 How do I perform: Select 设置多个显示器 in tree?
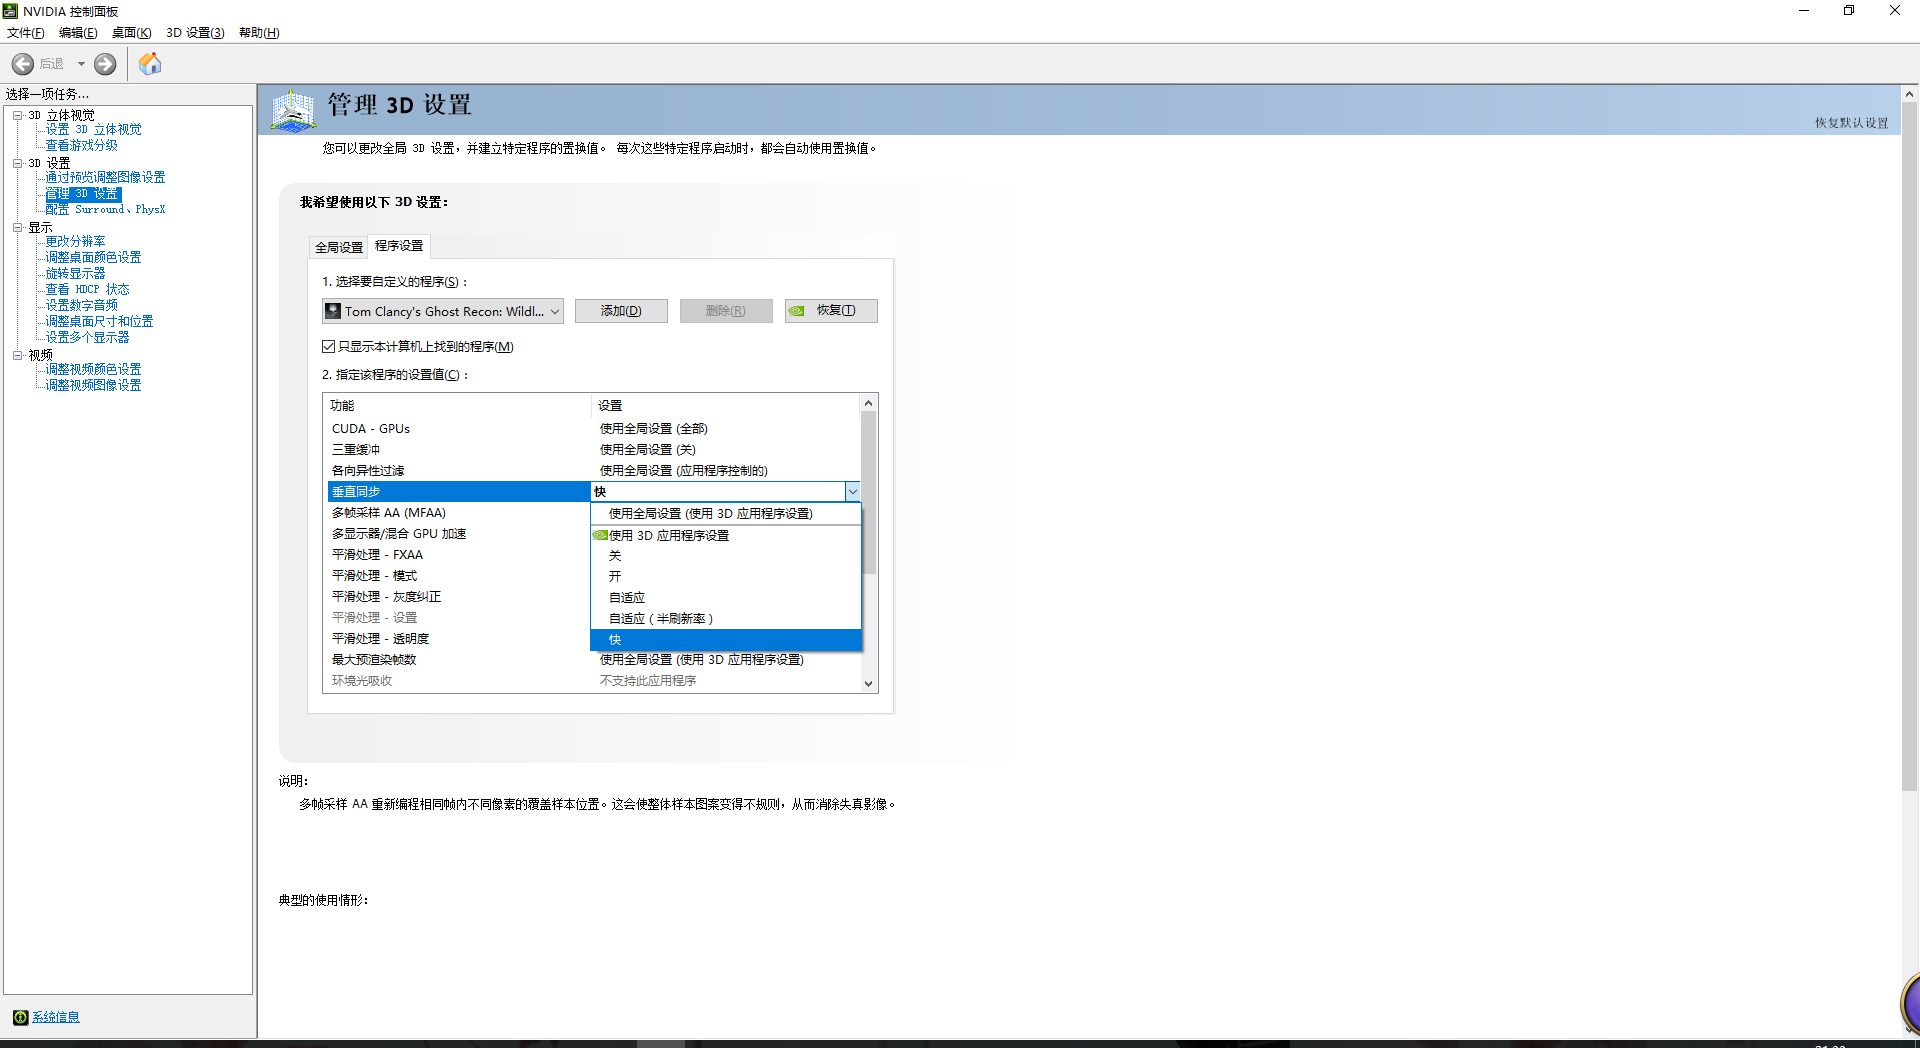pos(88,338)
